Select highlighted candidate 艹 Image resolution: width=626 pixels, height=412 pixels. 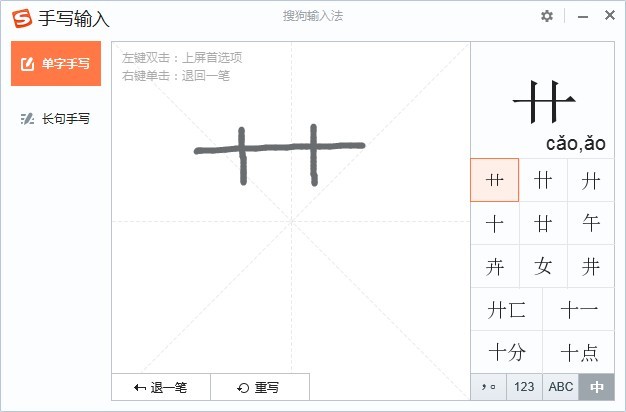(x=494, y=180)
